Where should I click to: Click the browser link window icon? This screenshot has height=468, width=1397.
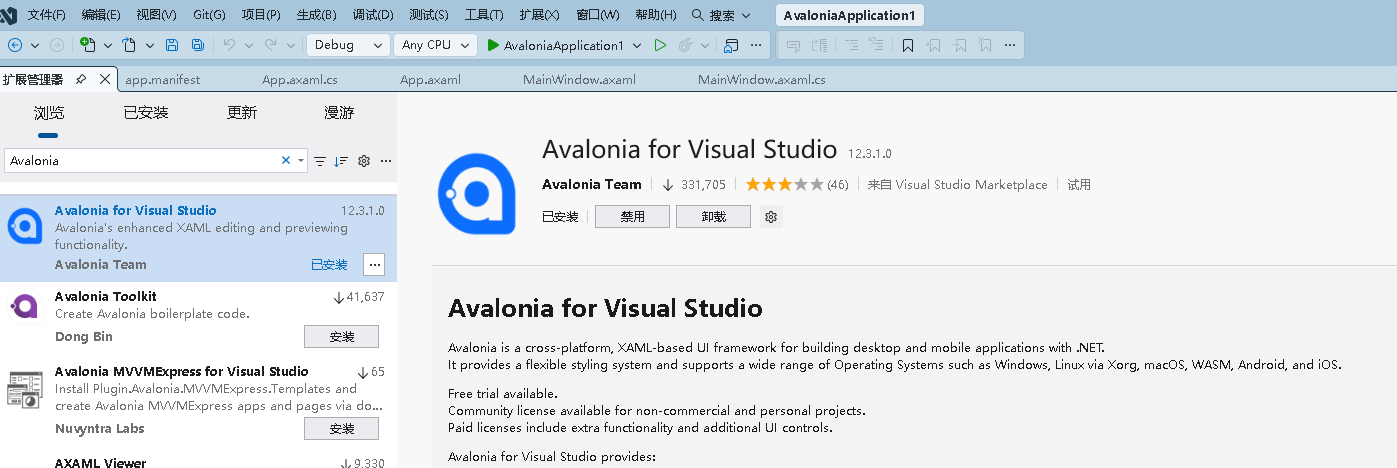pyautogui.click(x=731, y=45)
